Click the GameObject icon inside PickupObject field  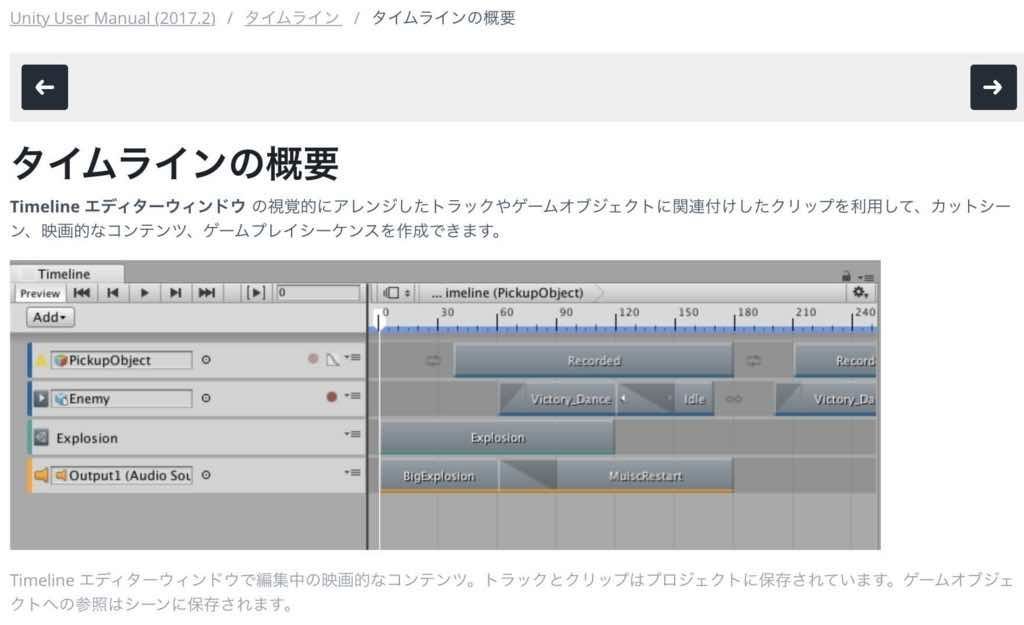coord(62,359)
